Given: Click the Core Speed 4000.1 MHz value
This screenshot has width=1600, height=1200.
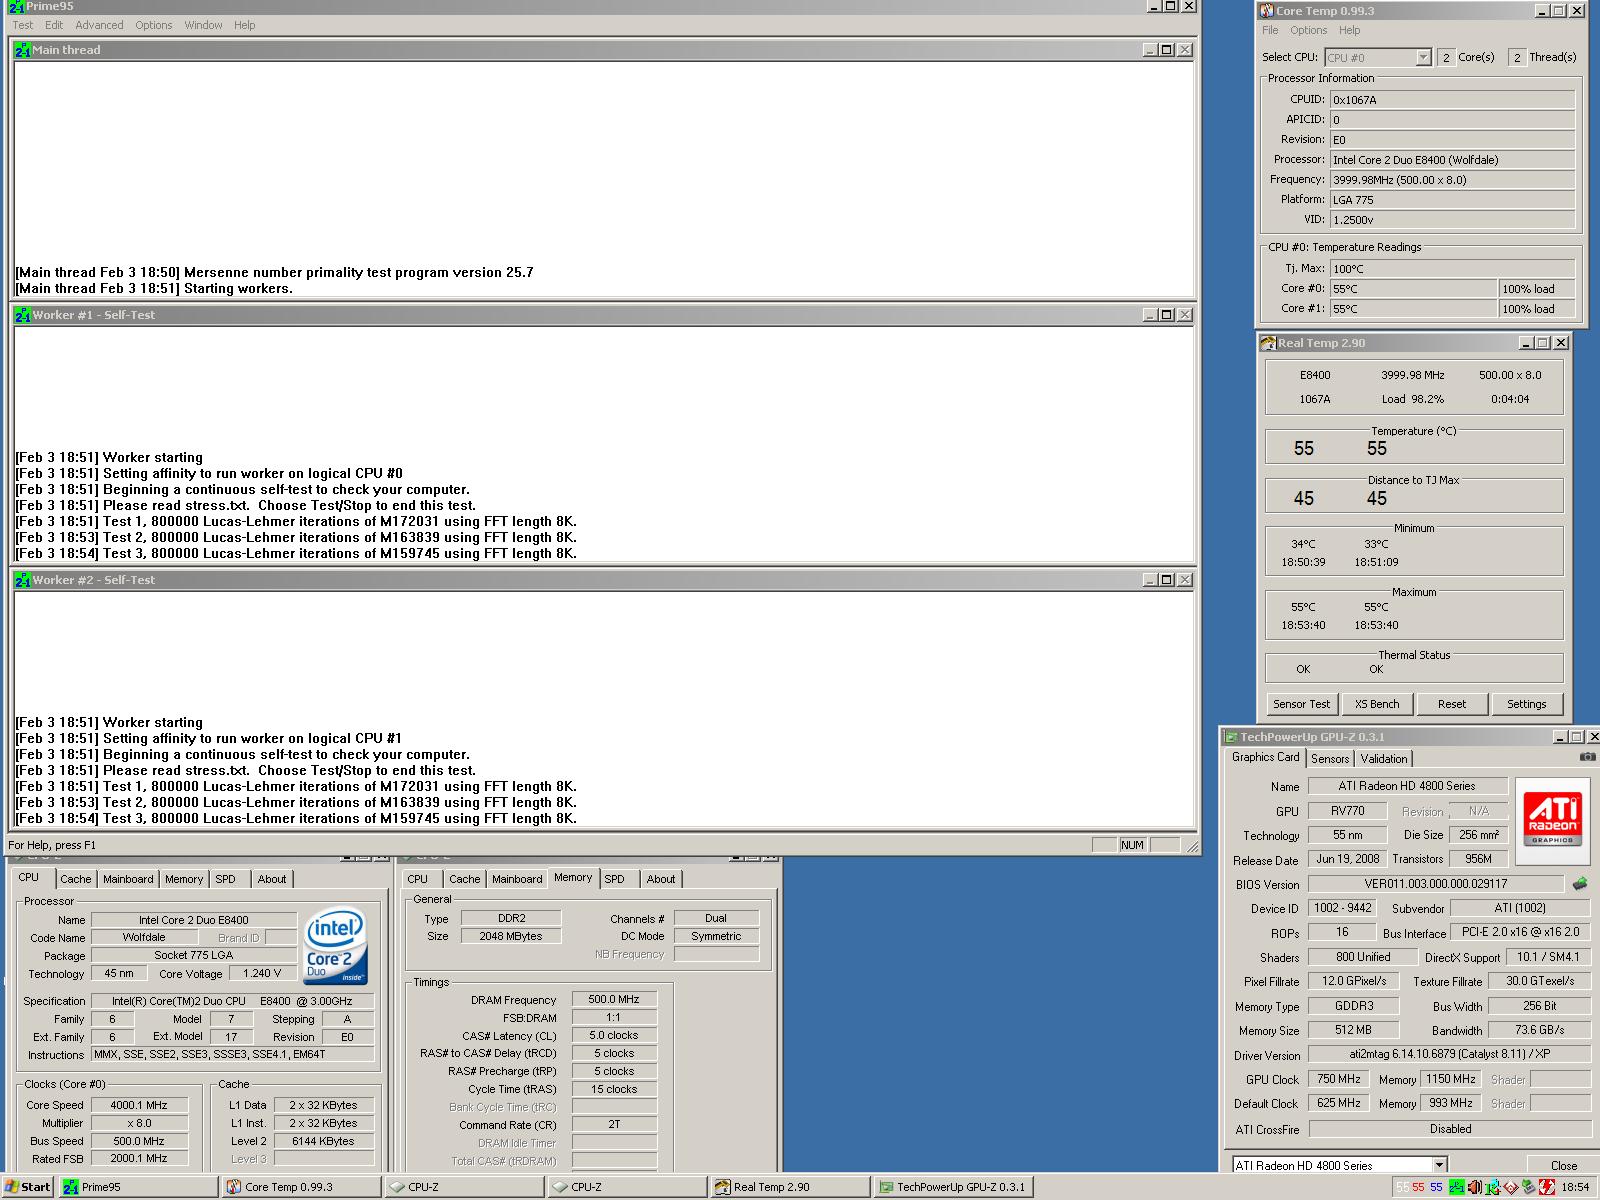Looking at the screenshot, I should click(139, 1105).
